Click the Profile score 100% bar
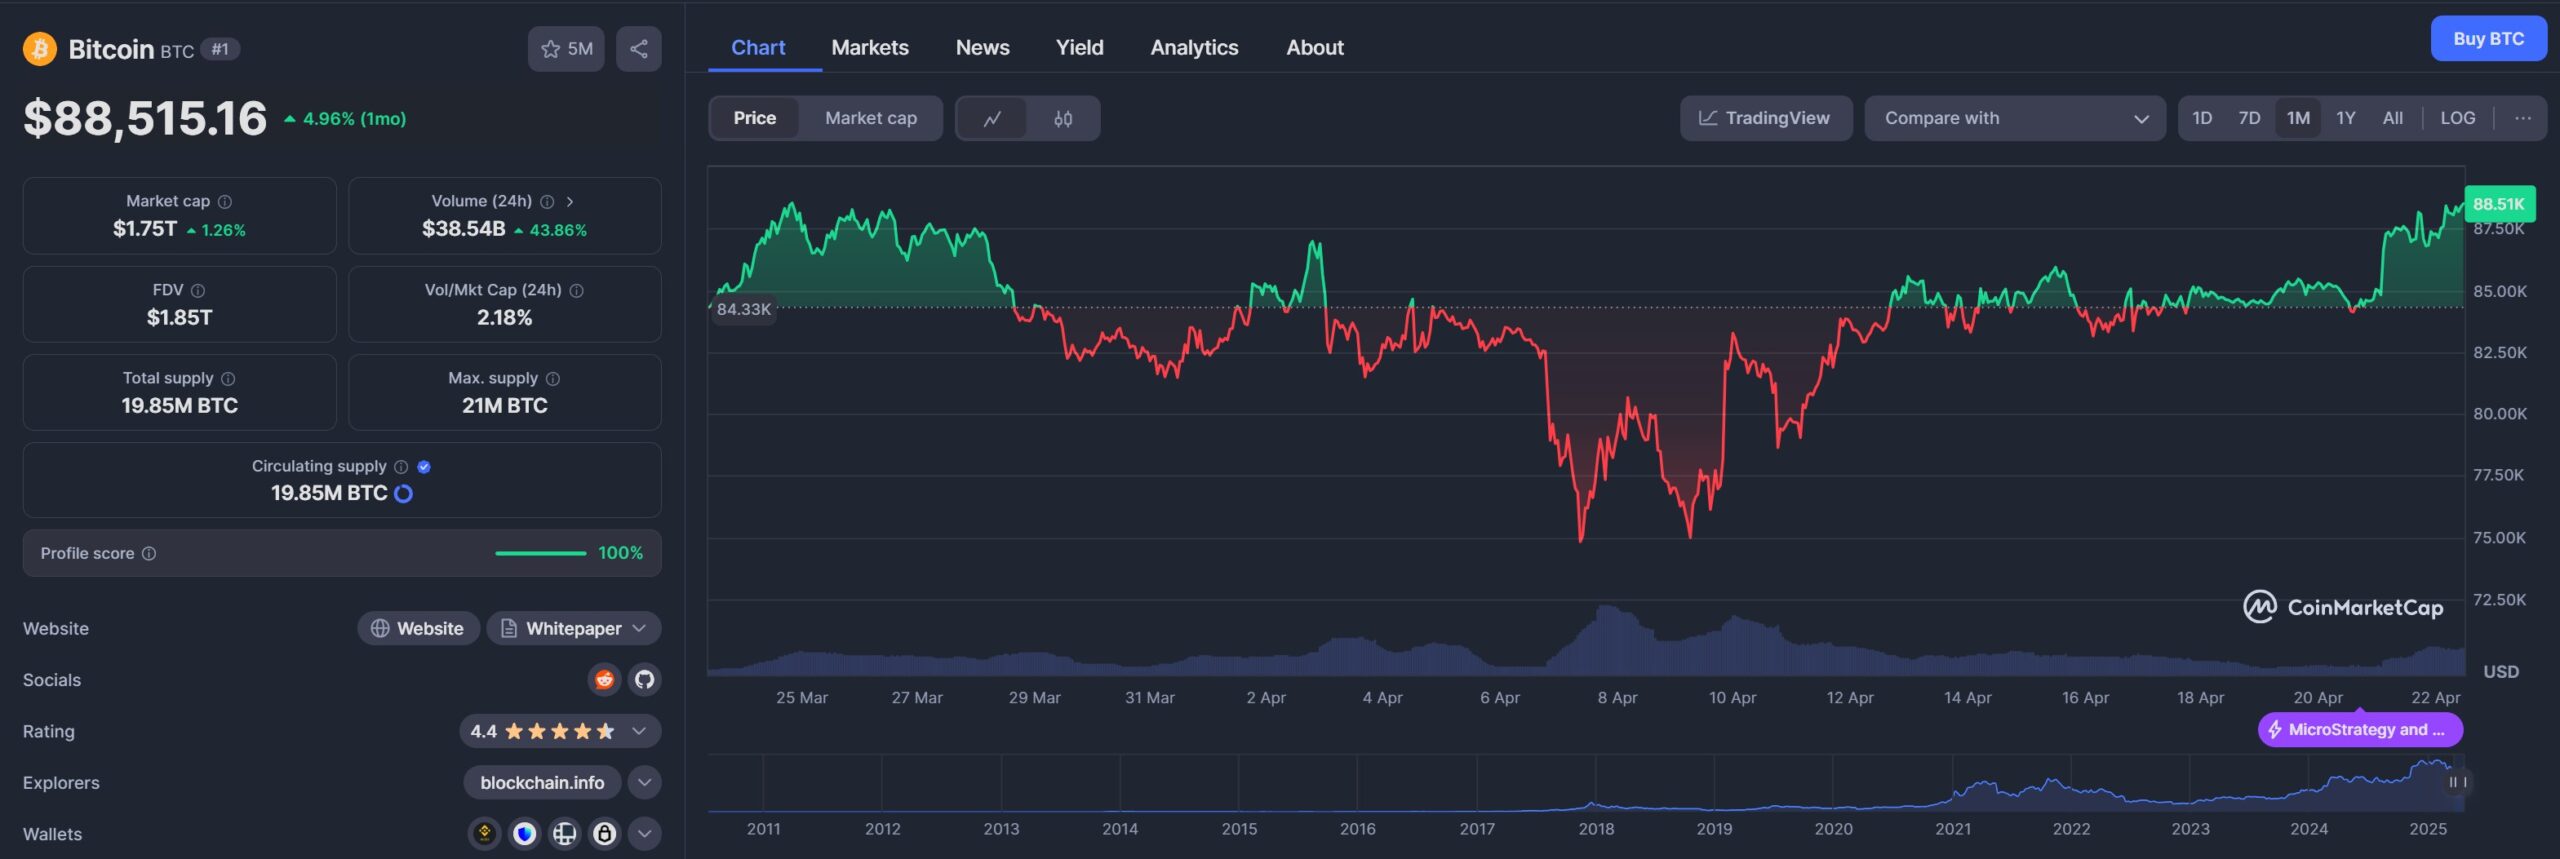The image size is (2560, 859). [541, 554]
